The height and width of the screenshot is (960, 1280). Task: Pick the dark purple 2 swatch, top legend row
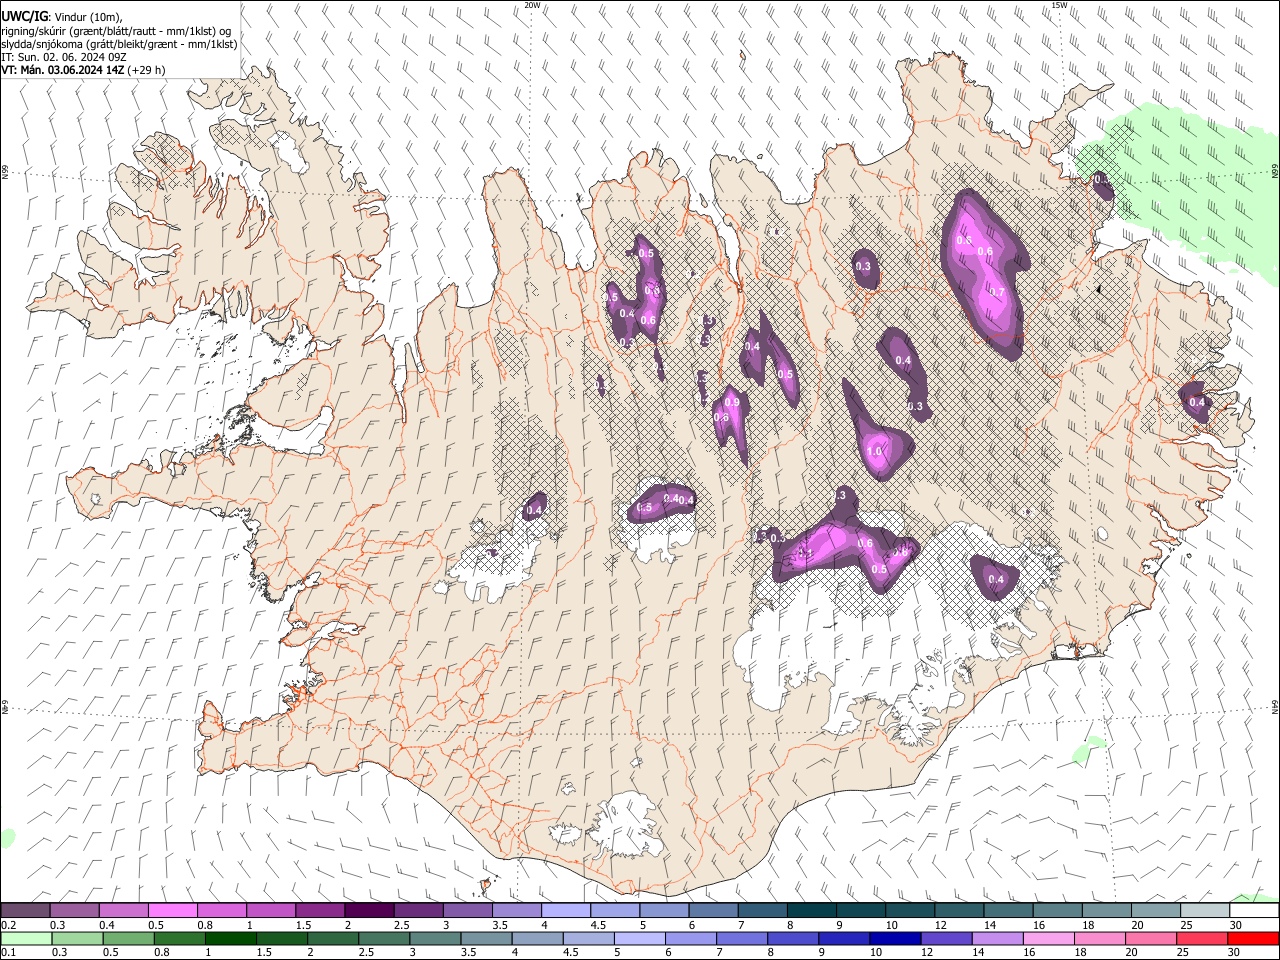(x=369, y=911)
